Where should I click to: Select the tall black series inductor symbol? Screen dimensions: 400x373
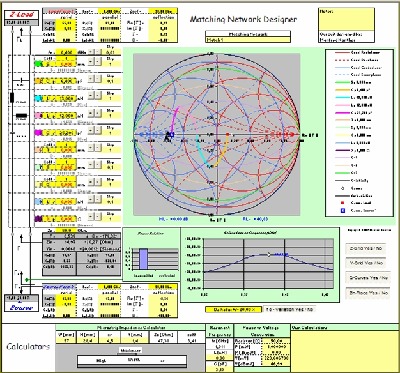click(x=13, y=98)
